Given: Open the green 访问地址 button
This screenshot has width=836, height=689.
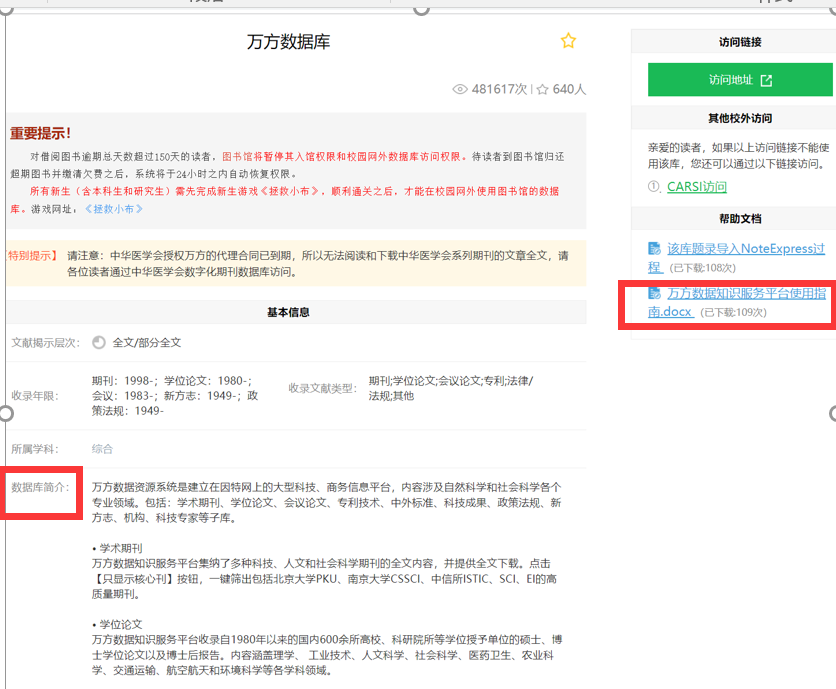Looking at the screenshot, I should [740, 80].
